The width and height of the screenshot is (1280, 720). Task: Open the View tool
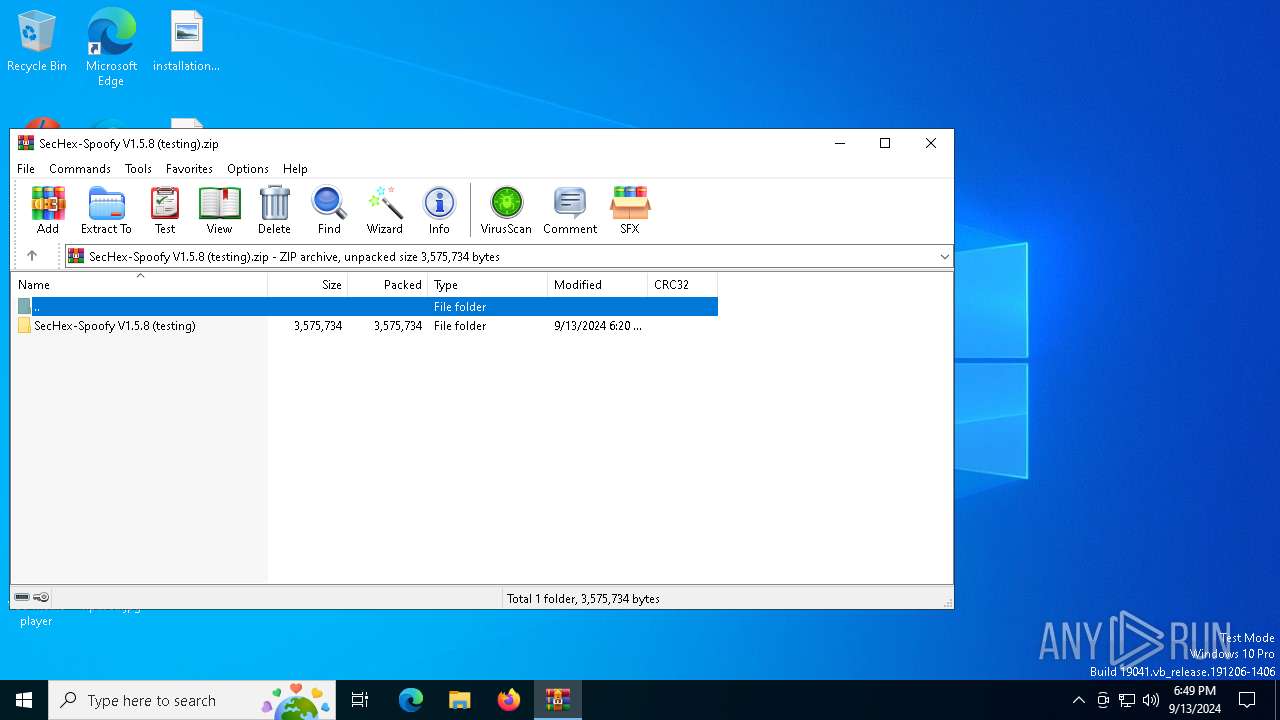[219, 210]
